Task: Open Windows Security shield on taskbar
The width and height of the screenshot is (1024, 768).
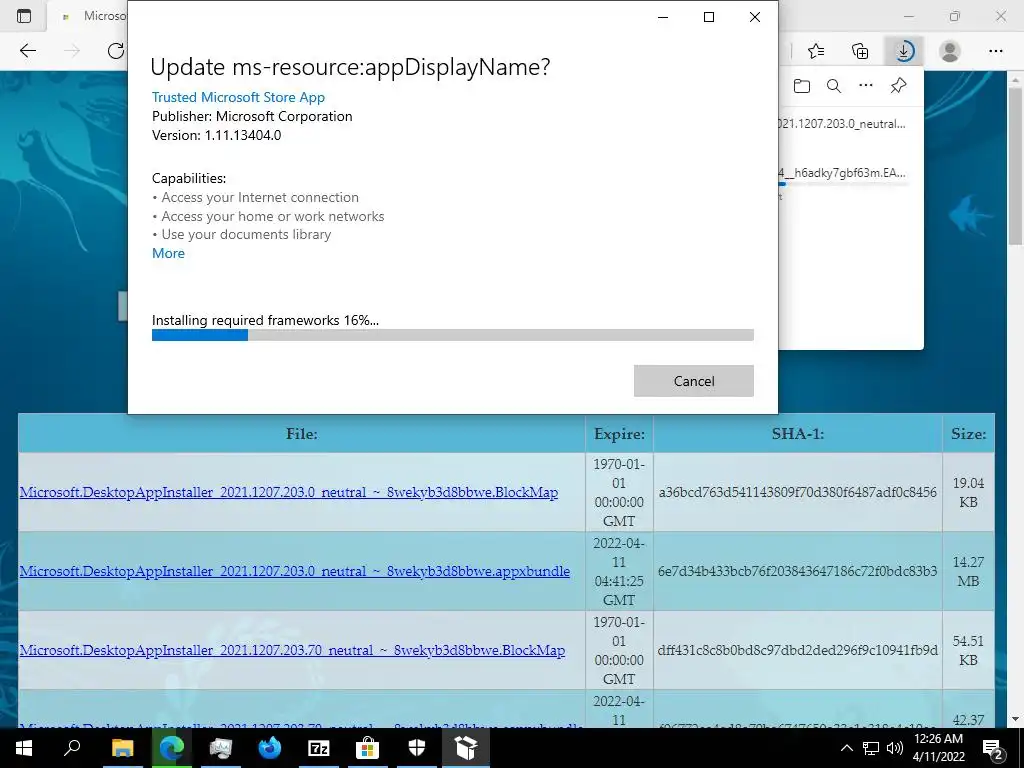Action: coord(417,748)
